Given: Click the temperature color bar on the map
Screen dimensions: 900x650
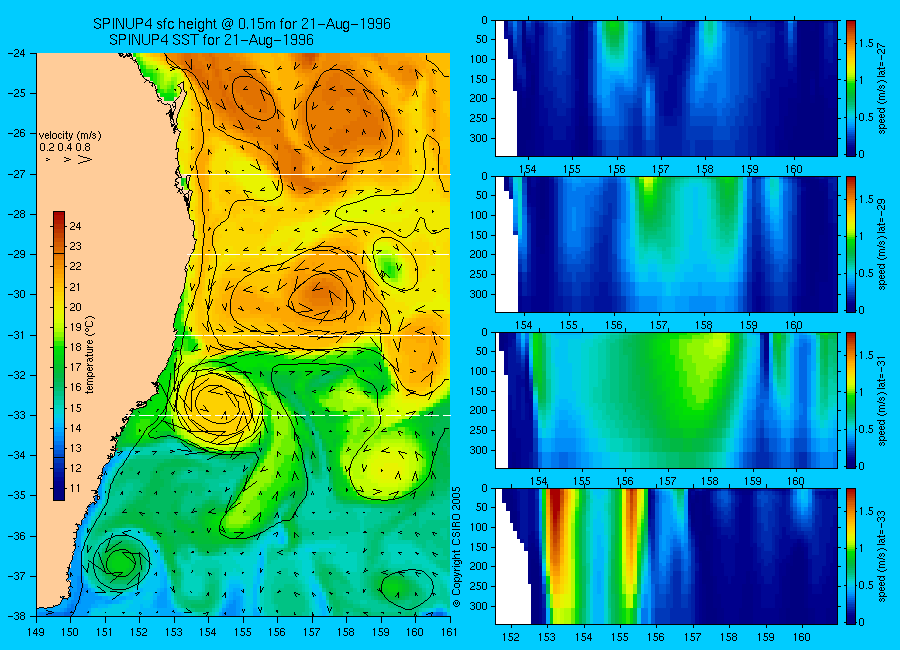Looking at the screenshot, I should click(59, 355).
